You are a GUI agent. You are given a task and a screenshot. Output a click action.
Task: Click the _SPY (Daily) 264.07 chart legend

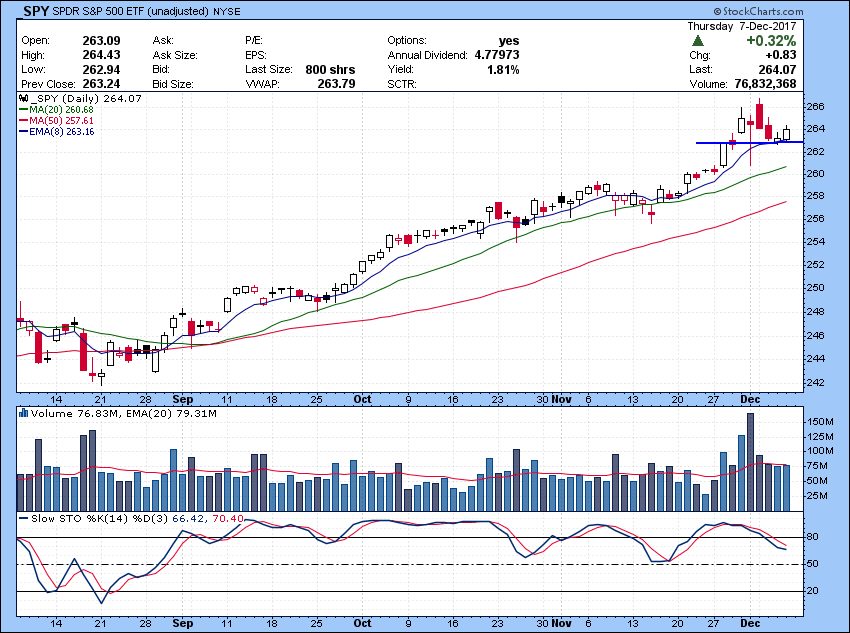point(86,99)
